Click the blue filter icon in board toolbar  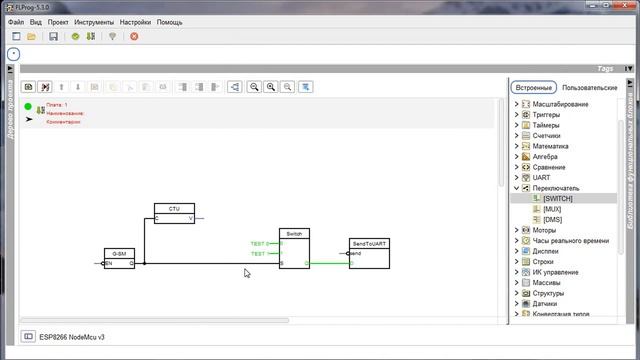tap(306, 87)
